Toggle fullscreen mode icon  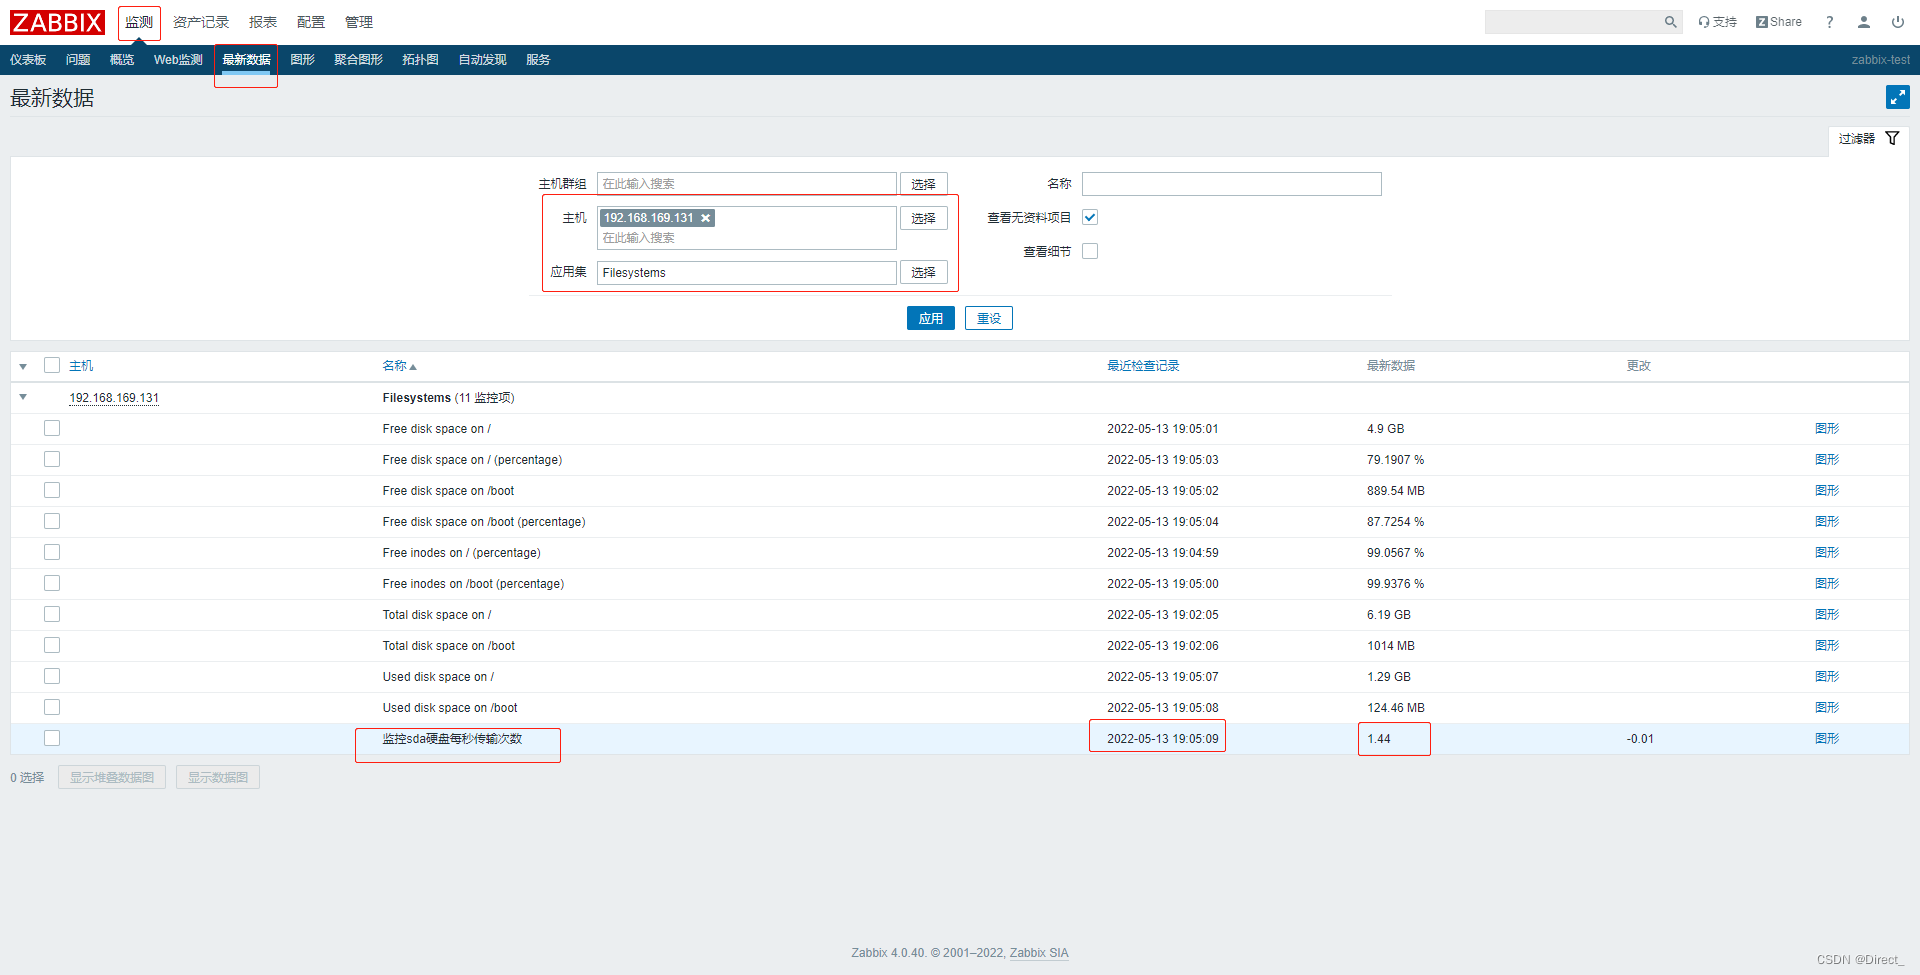click(1897, 97)
